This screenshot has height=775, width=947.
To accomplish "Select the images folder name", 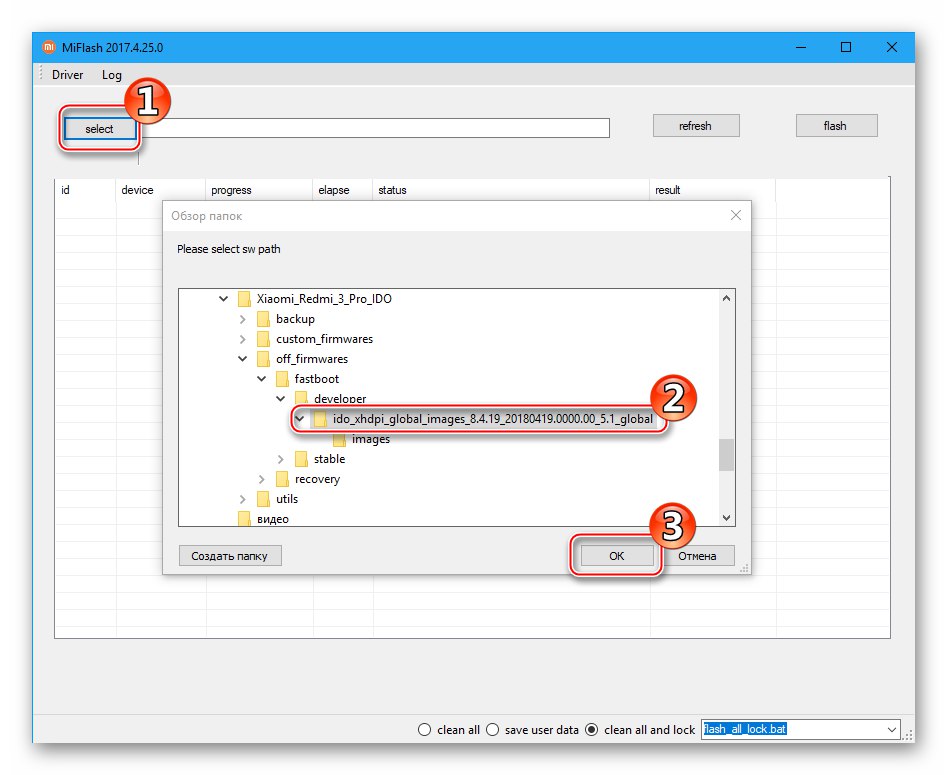I will (371, 439).
